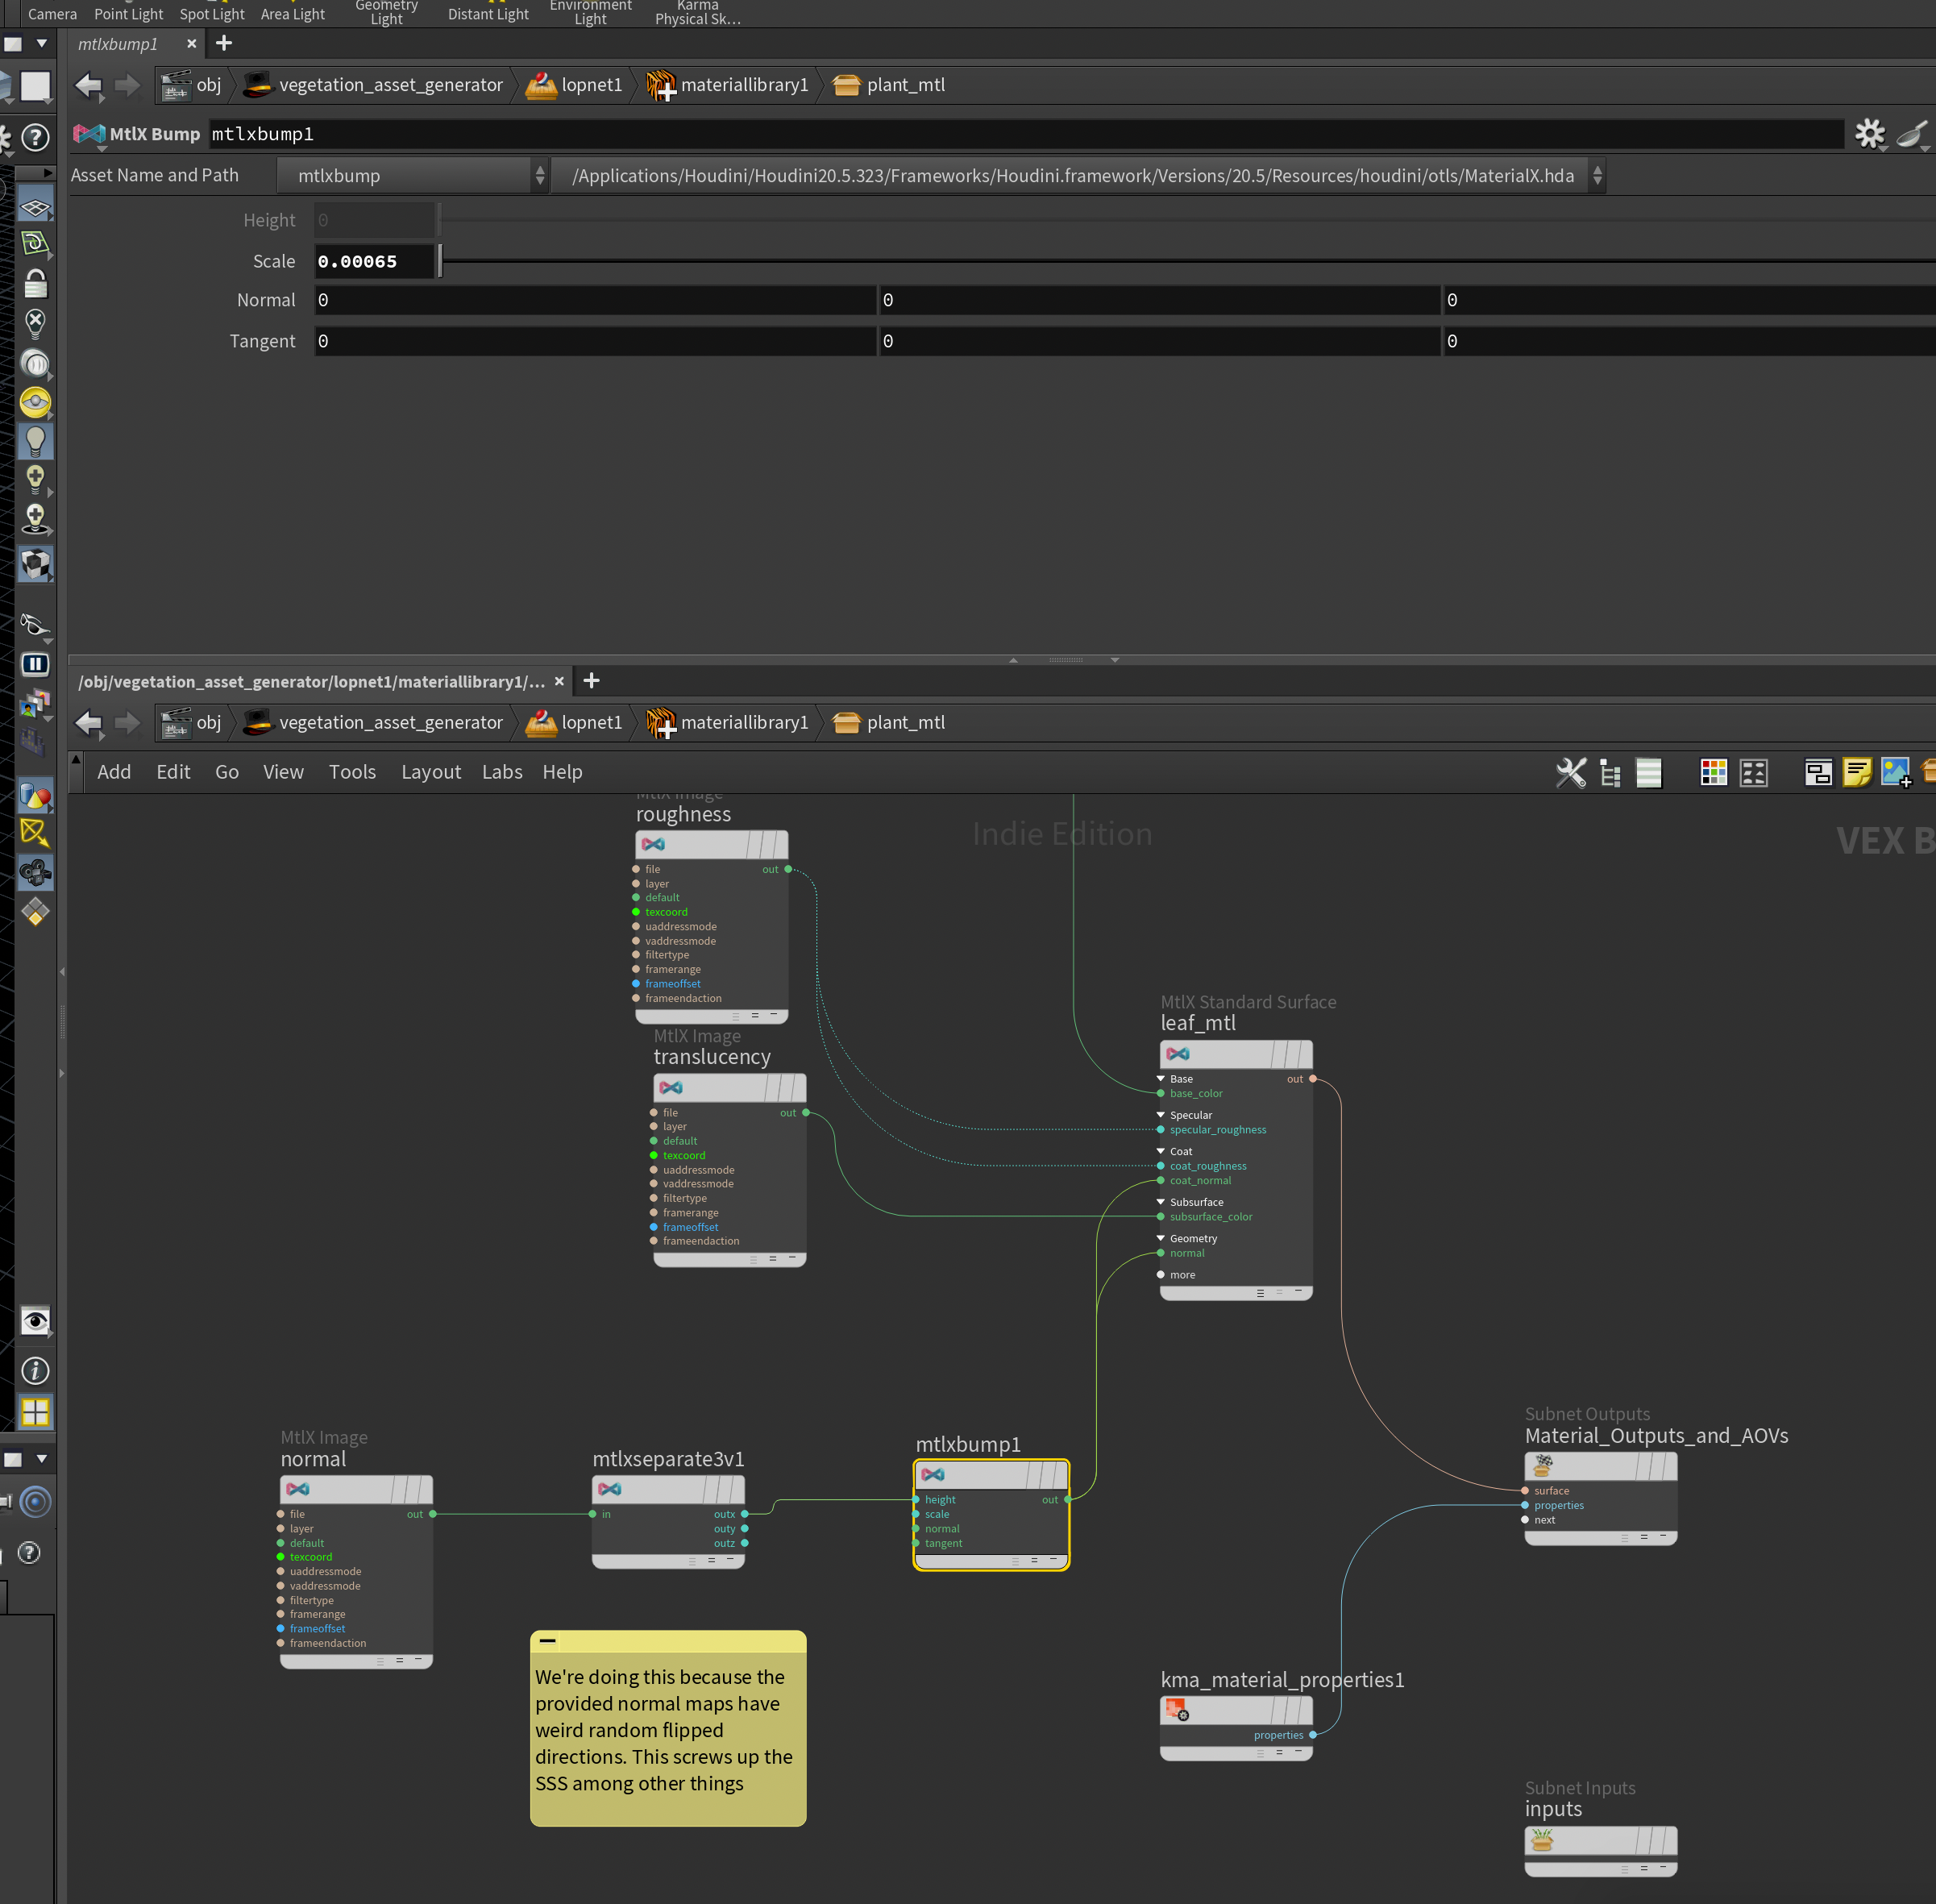Viewport: 1936px width, 1904px height.
Task: Toggle the pause render button in sidebar
Action: pyautogui.click(x=35, y=664)
